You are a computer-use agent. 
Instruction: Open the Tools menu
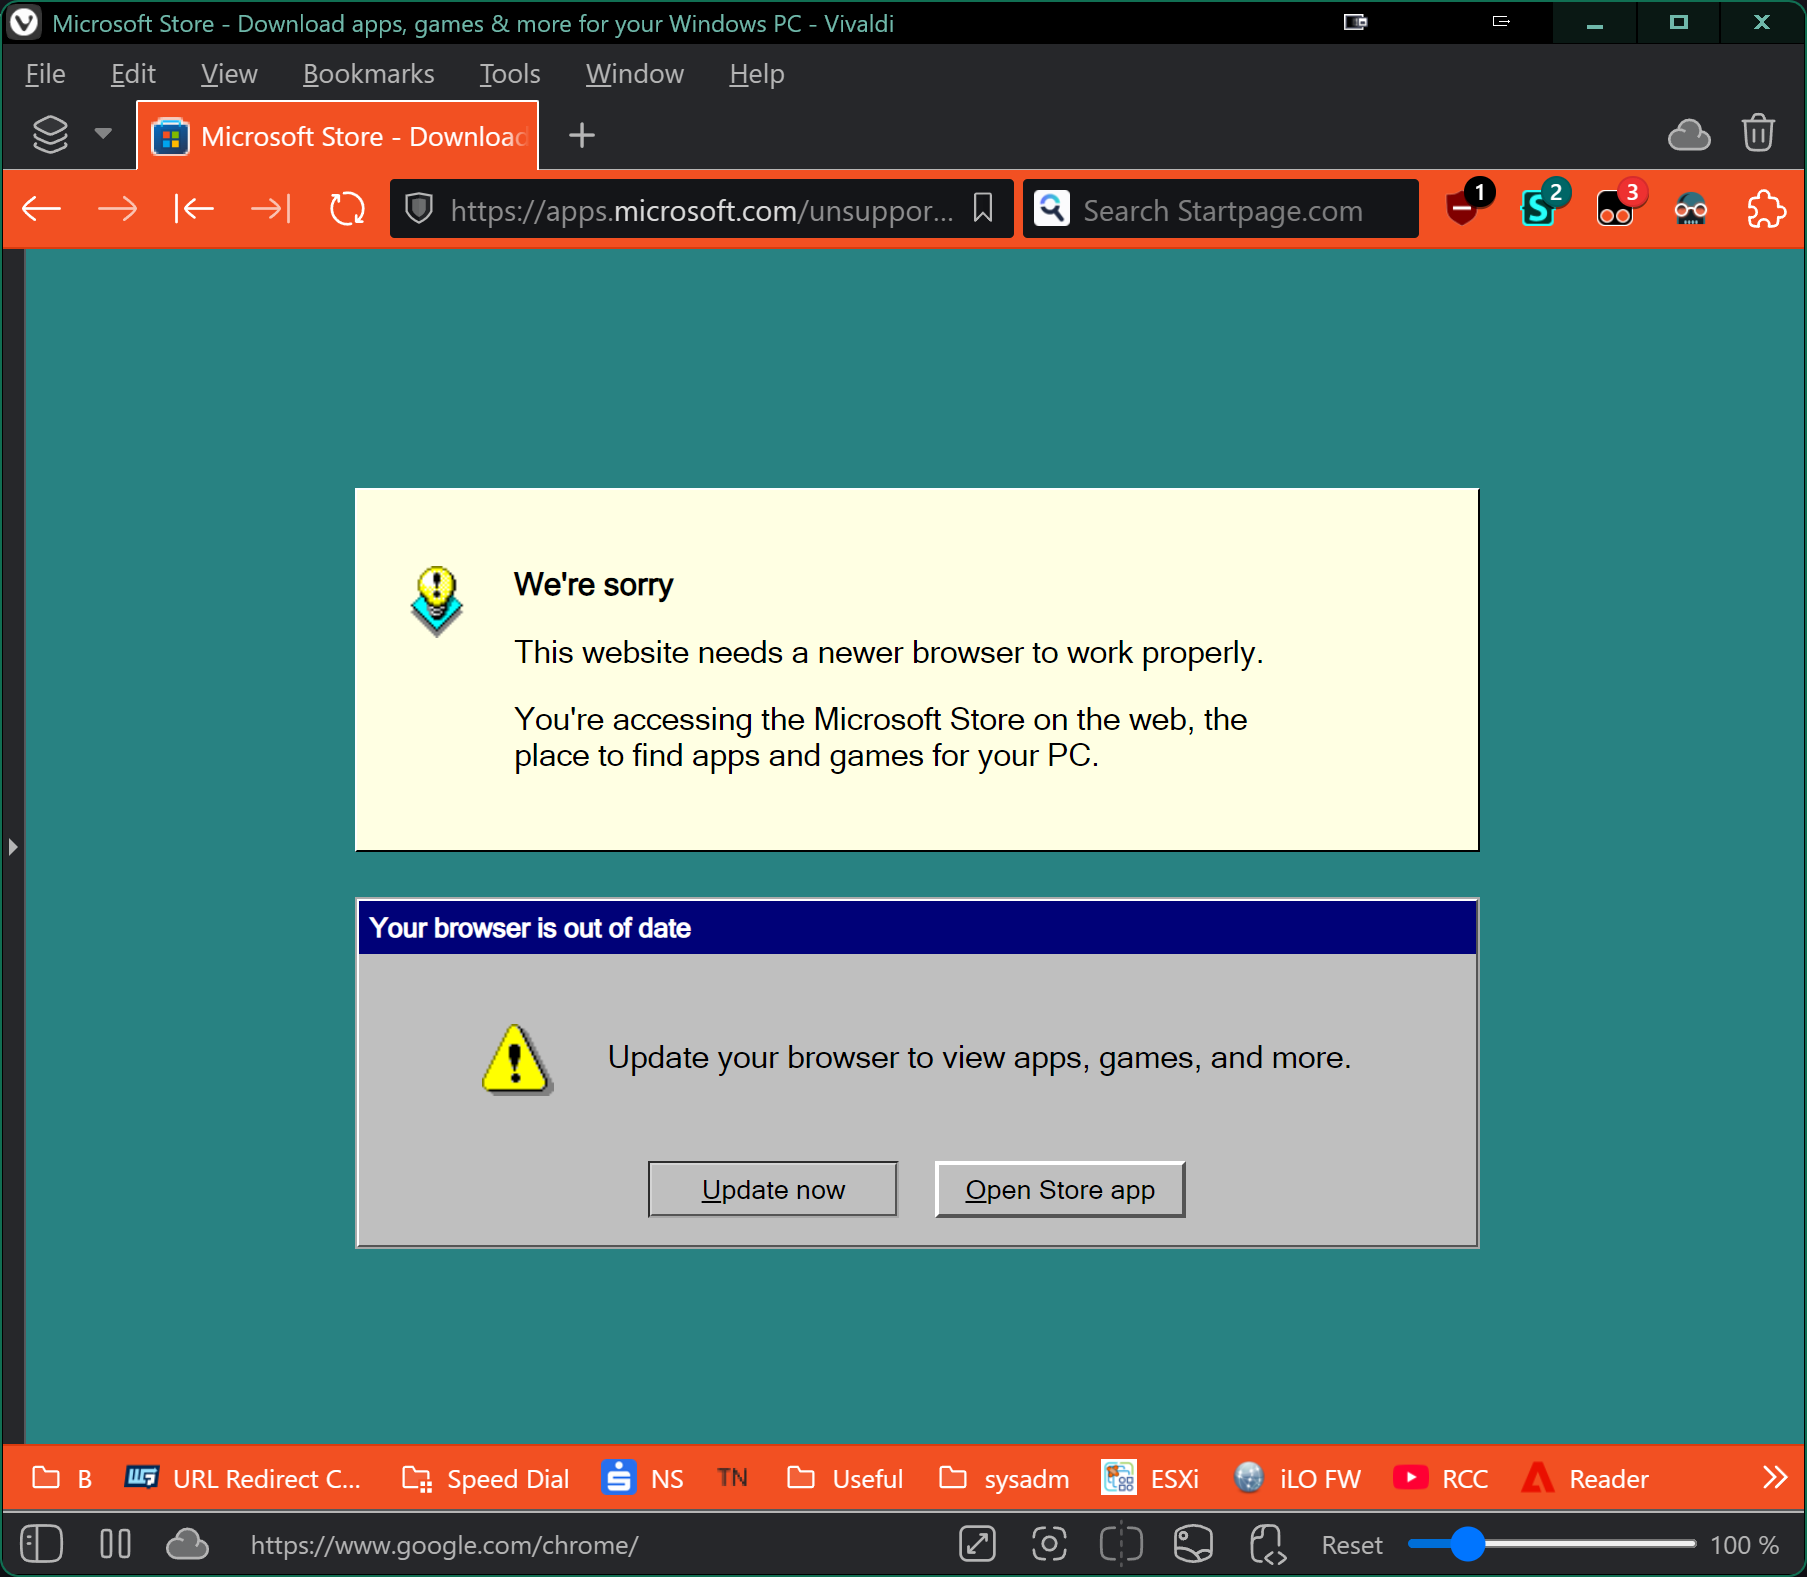tap(509, 74)
